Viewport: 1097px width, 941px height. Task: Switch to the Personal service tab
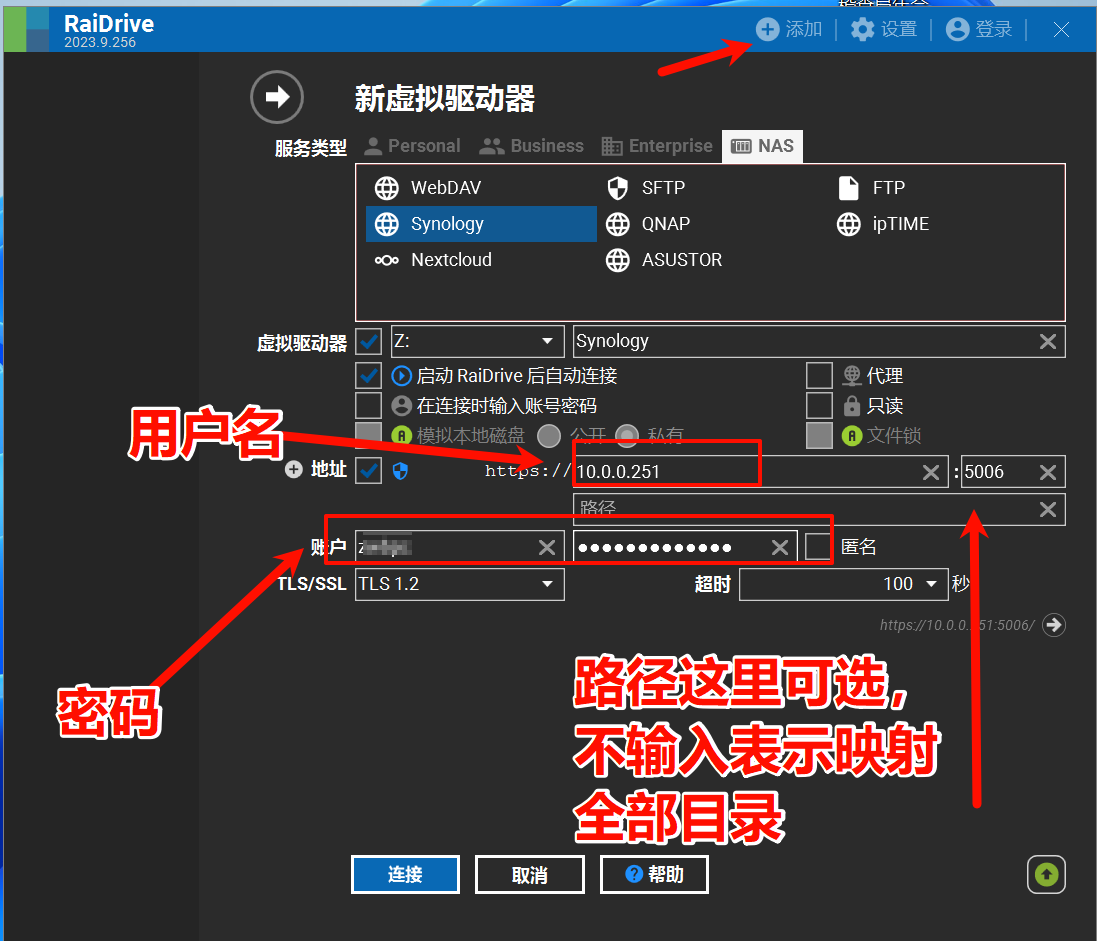point(412,146)
